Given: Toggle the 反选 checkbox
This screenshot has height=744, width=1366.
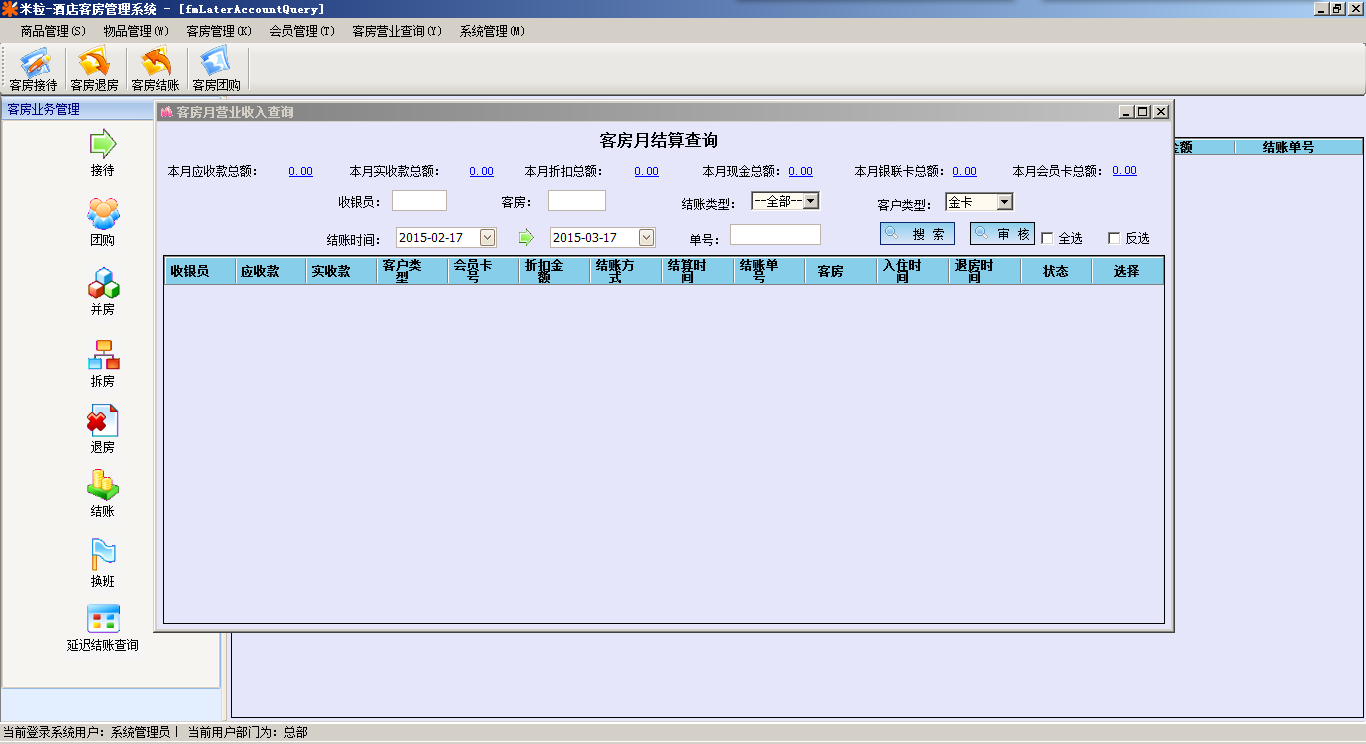Looking at the screenshot, I should (1114, 238).
